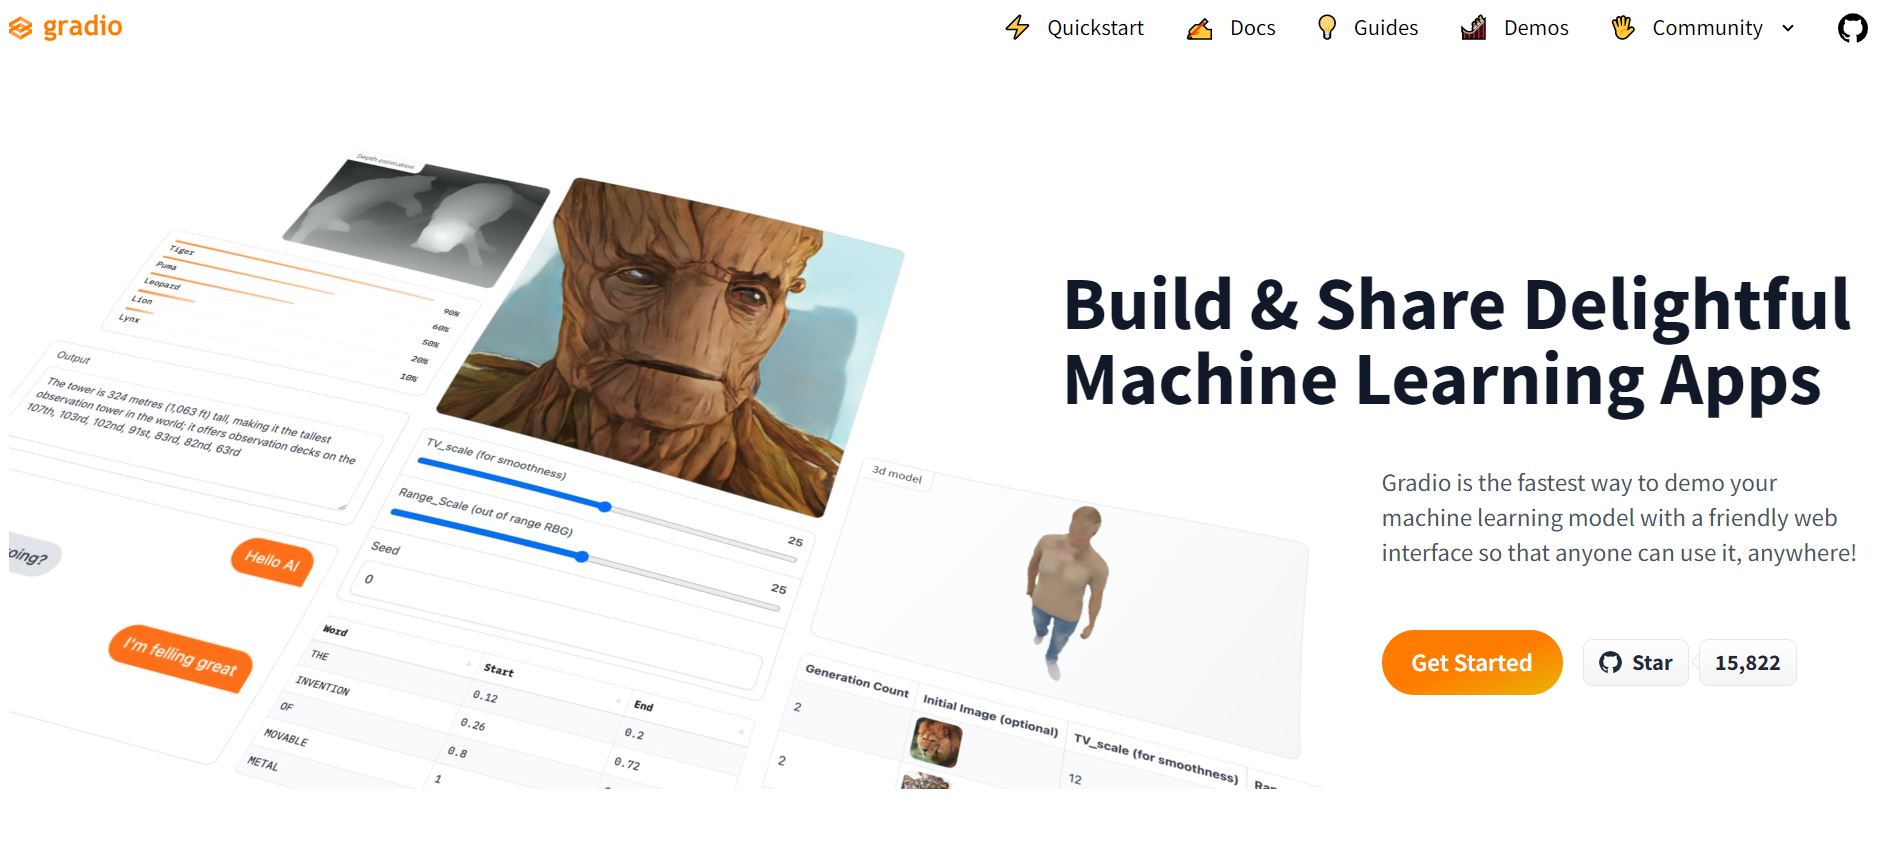Click the Gradio logo icon

pyautogui.click(x=20, y=29)
